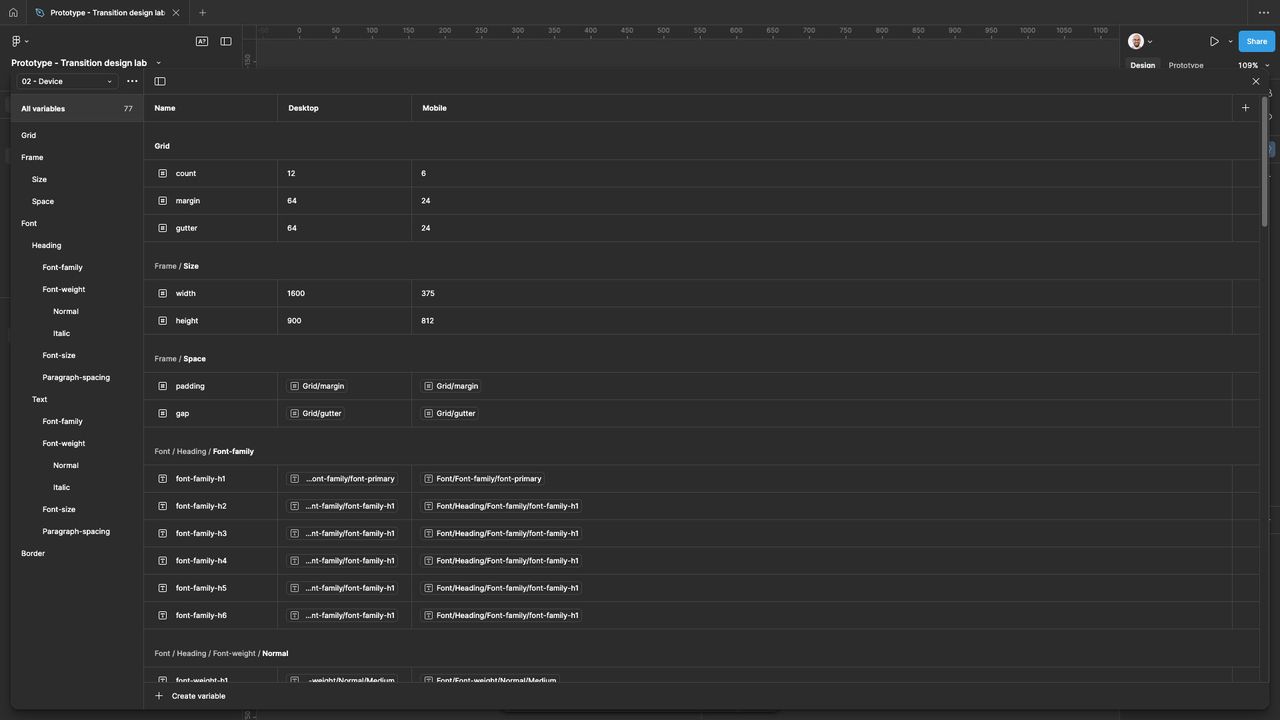Viewport: 1280px width, 720px height.
Task: Click the plus icon to open new tab
Action: pos(202,13)
